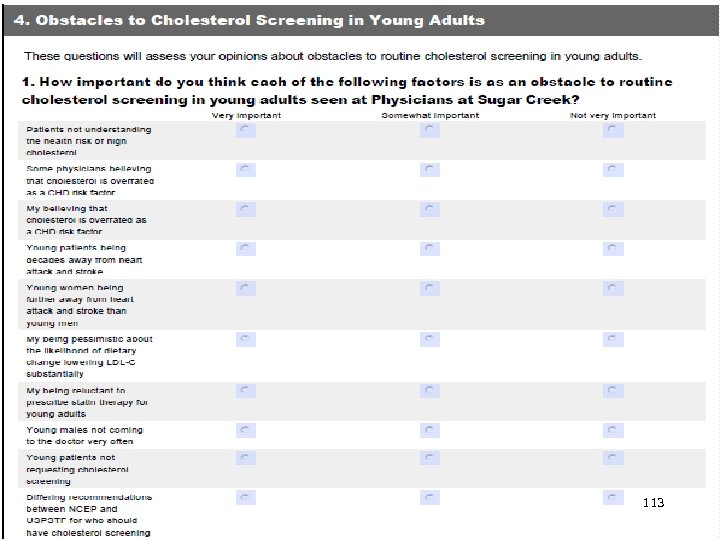The image size is (720, 540).
Task: Select Very important for patients not understanding risk
Action: pyautogui.click(x=244, y=131)
